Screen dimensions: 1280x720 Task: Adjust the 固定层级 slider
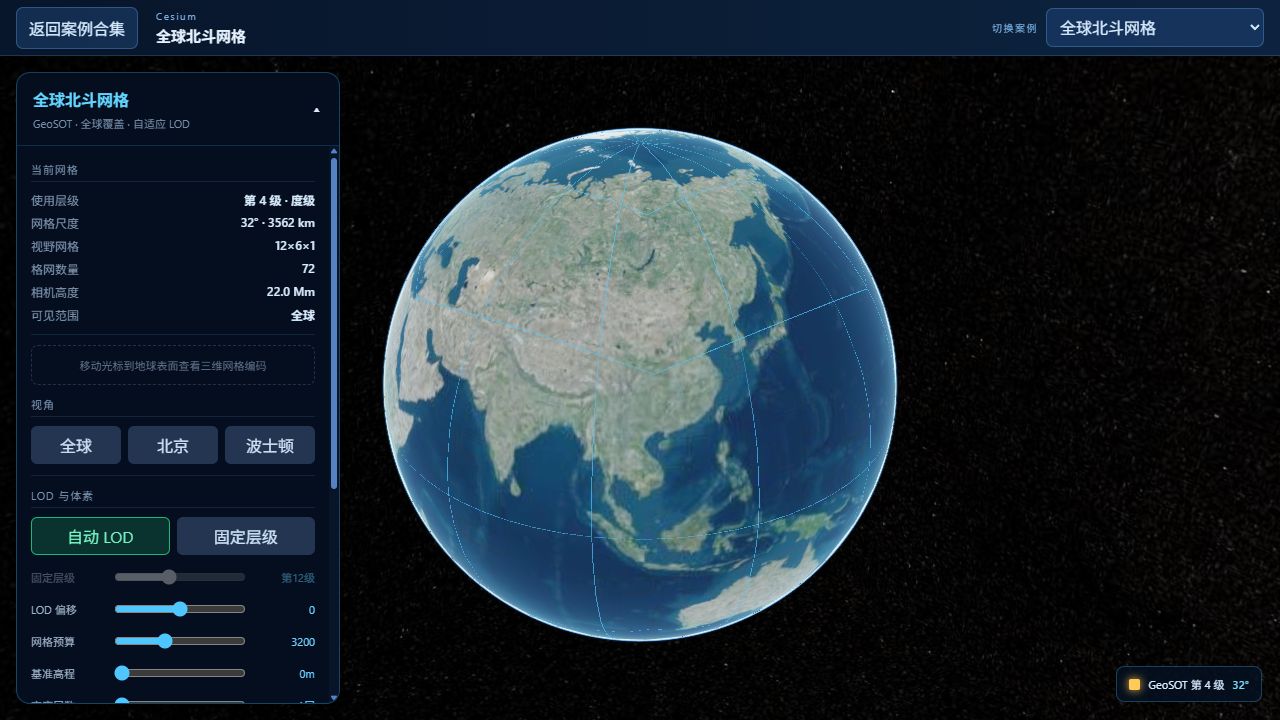(180, 577)
